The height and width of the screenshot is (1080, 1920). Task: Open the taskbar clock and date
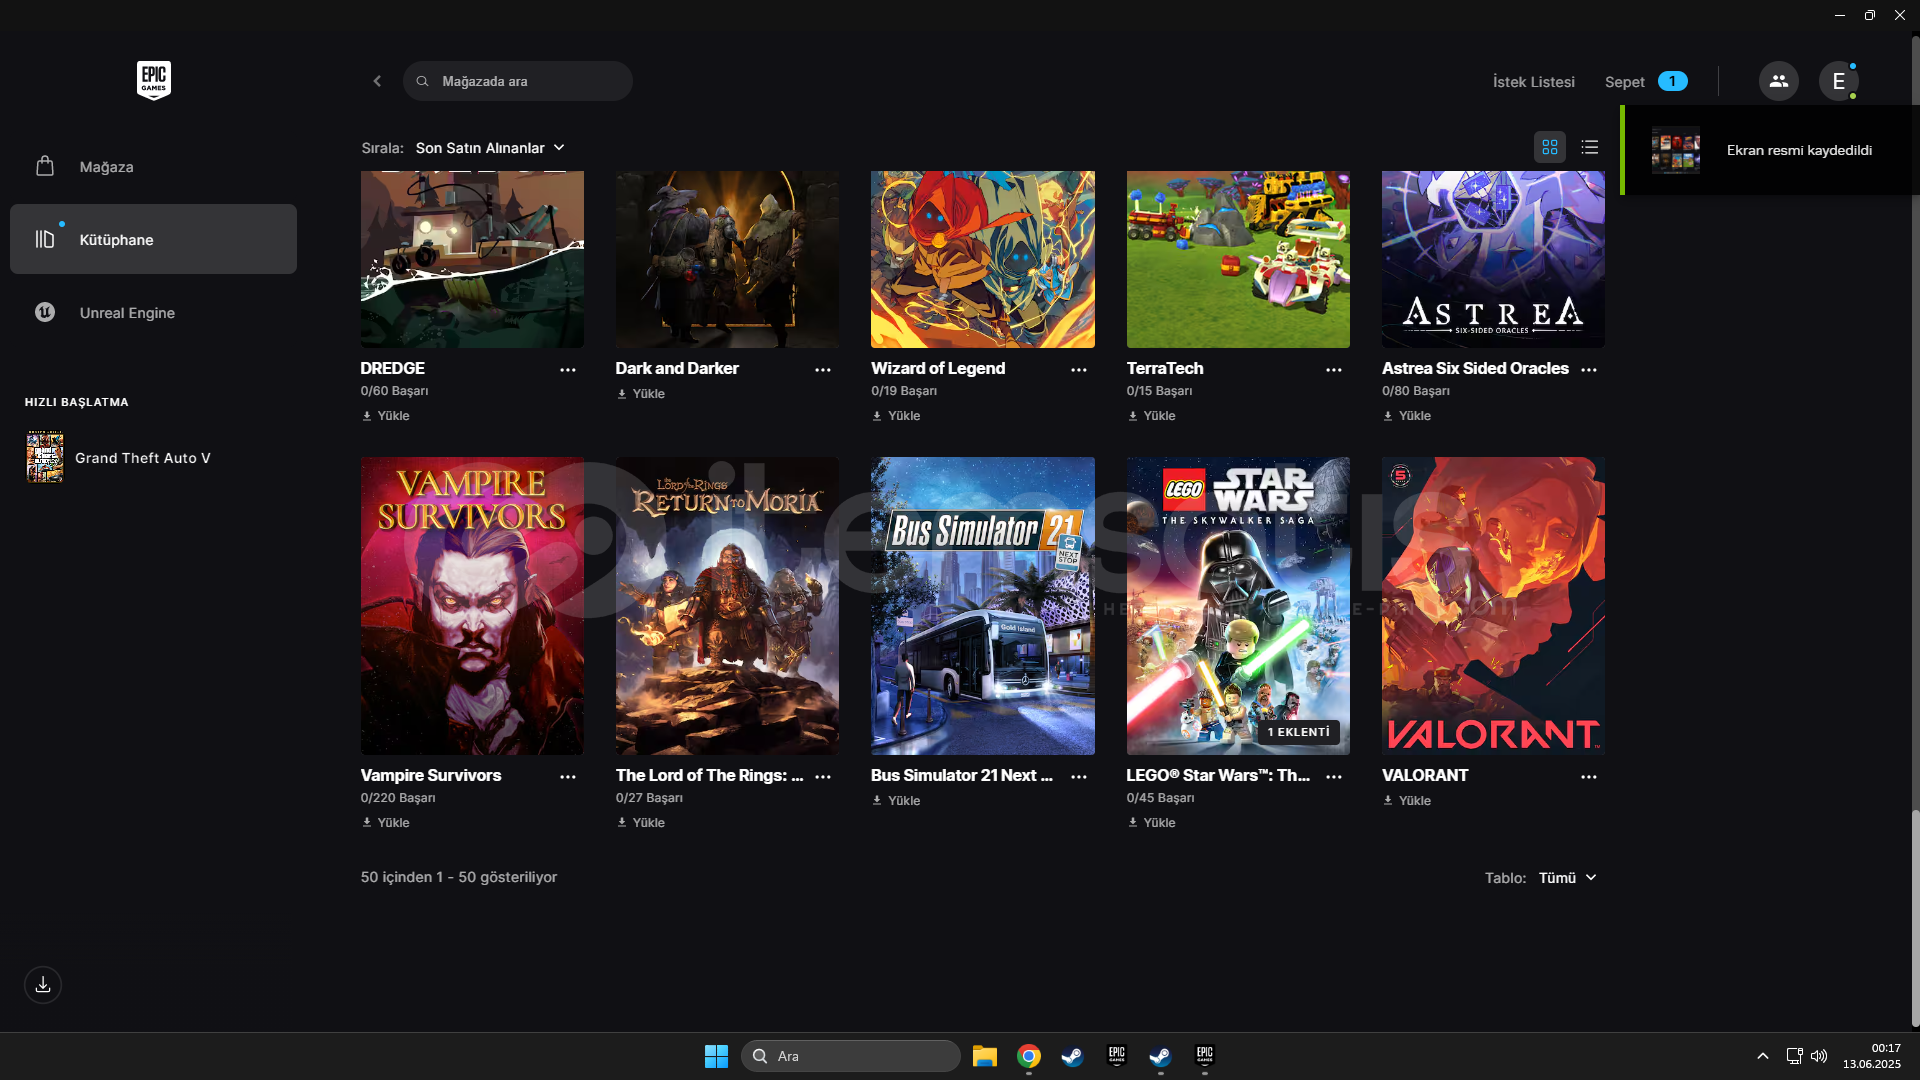(1872, 1056)
